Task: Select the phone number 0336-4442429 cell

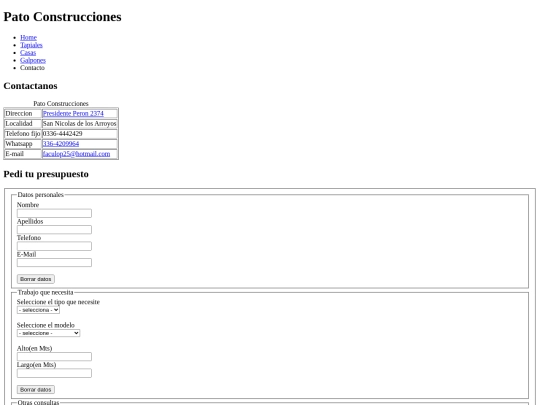Action: [x=80, y=134]
